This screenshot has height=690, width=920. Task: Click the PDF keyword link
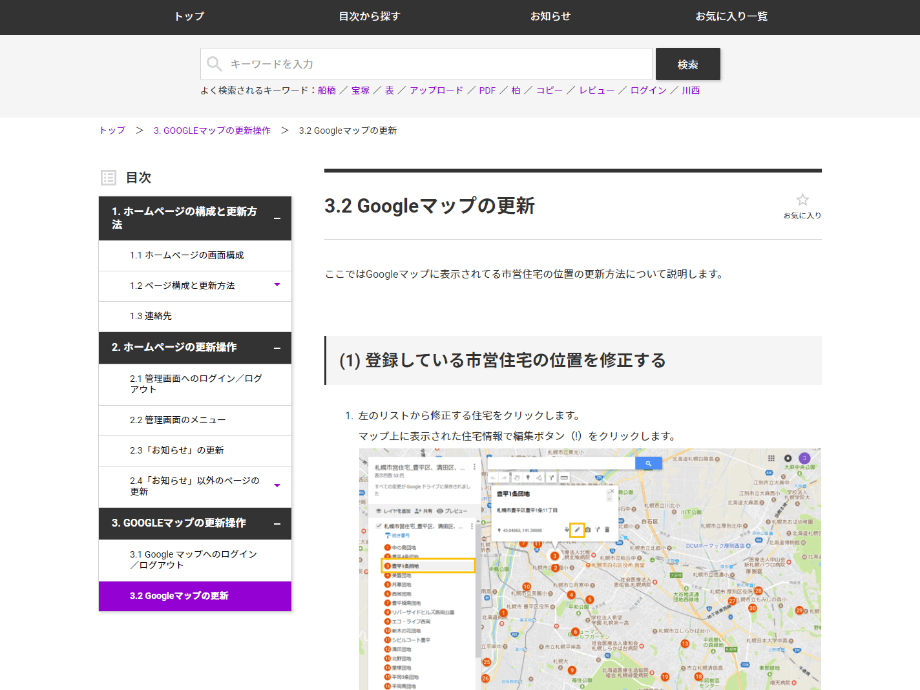[487, 90]
